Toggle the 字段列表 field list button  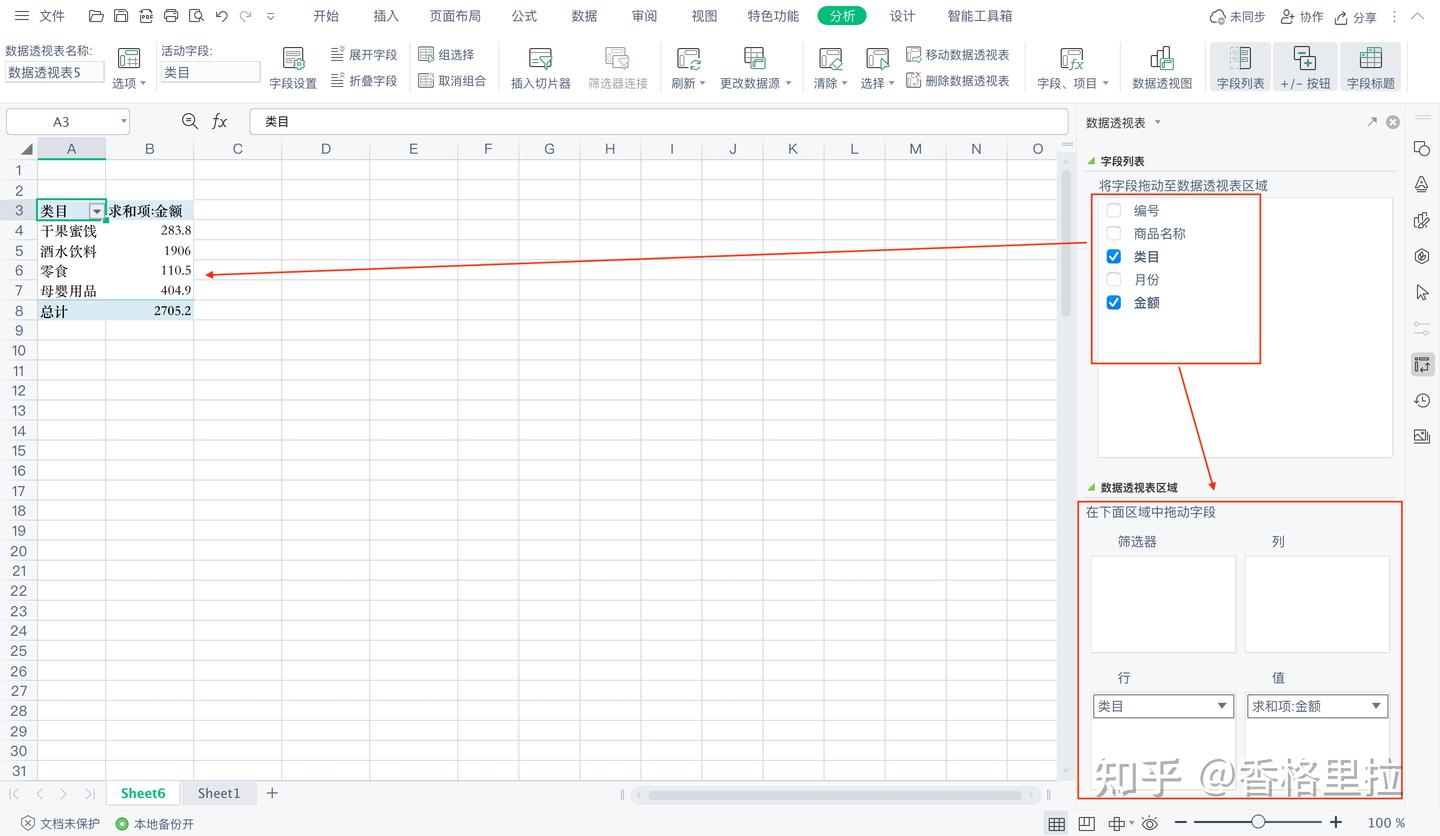1240,68
